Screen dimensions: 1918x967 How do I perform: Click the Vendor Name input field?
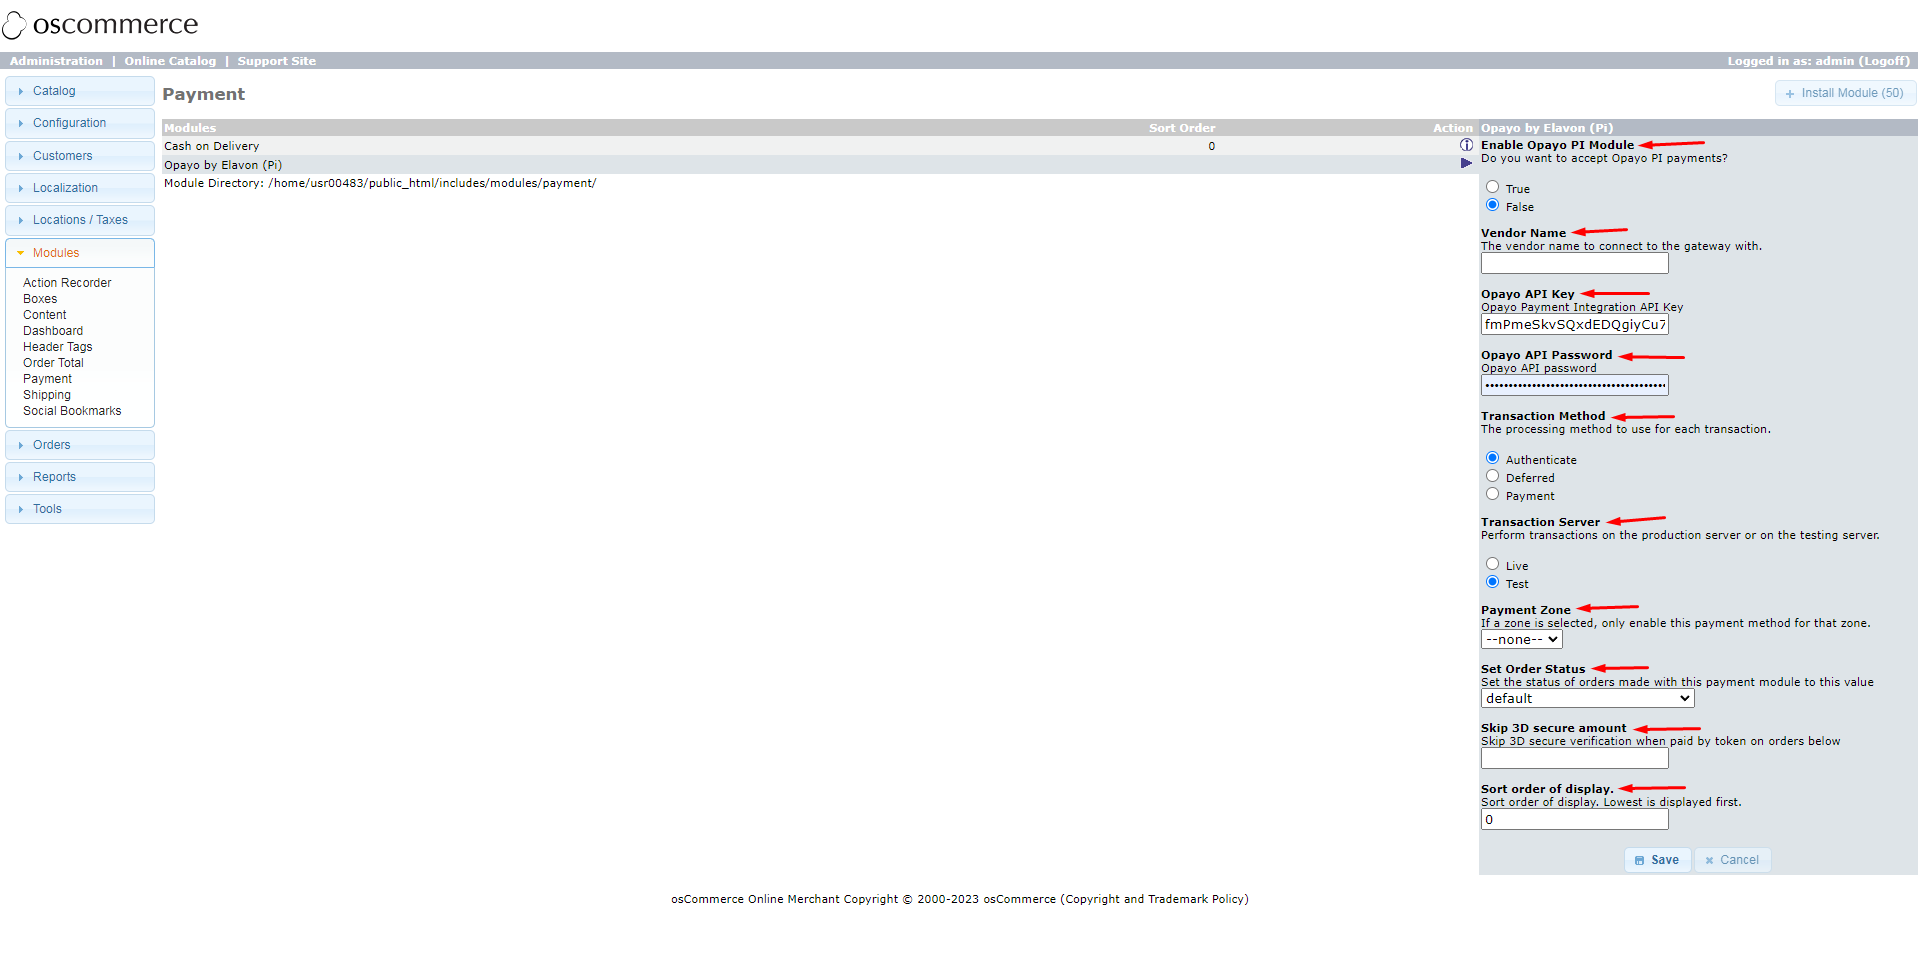click(x=1574, y=264)
